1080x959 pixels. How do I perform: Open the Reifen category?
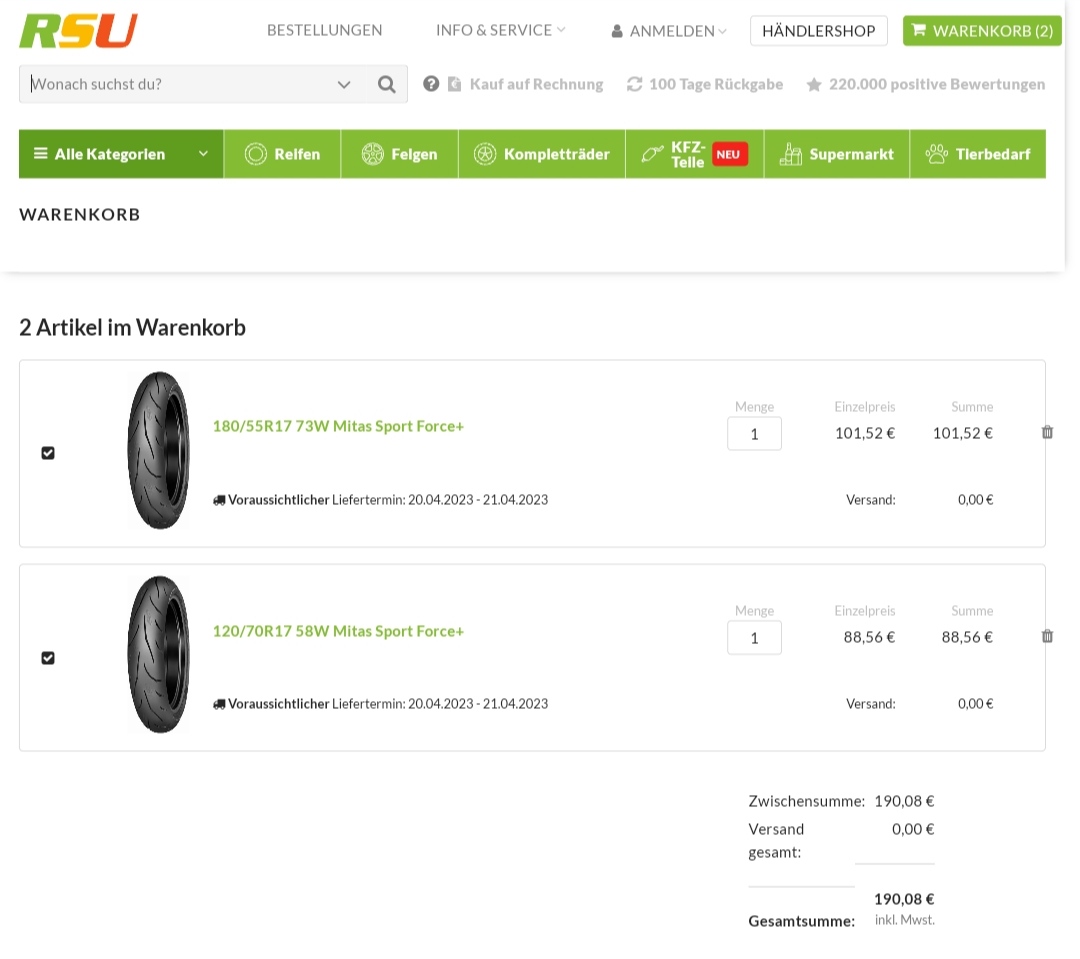click(282, 154)
